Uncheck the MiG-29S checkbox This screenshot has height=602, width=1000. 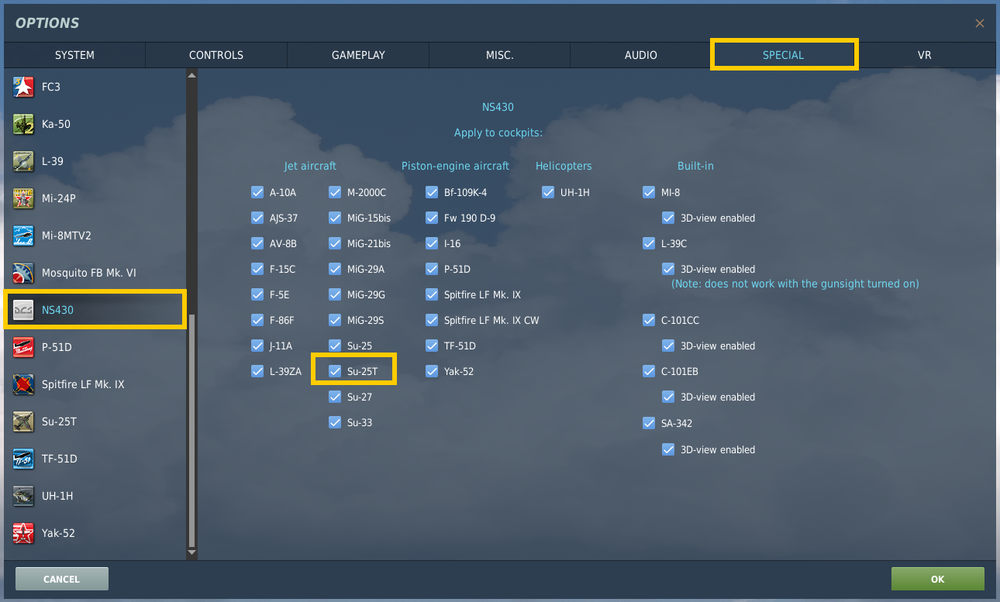click(x=335, y=319)
